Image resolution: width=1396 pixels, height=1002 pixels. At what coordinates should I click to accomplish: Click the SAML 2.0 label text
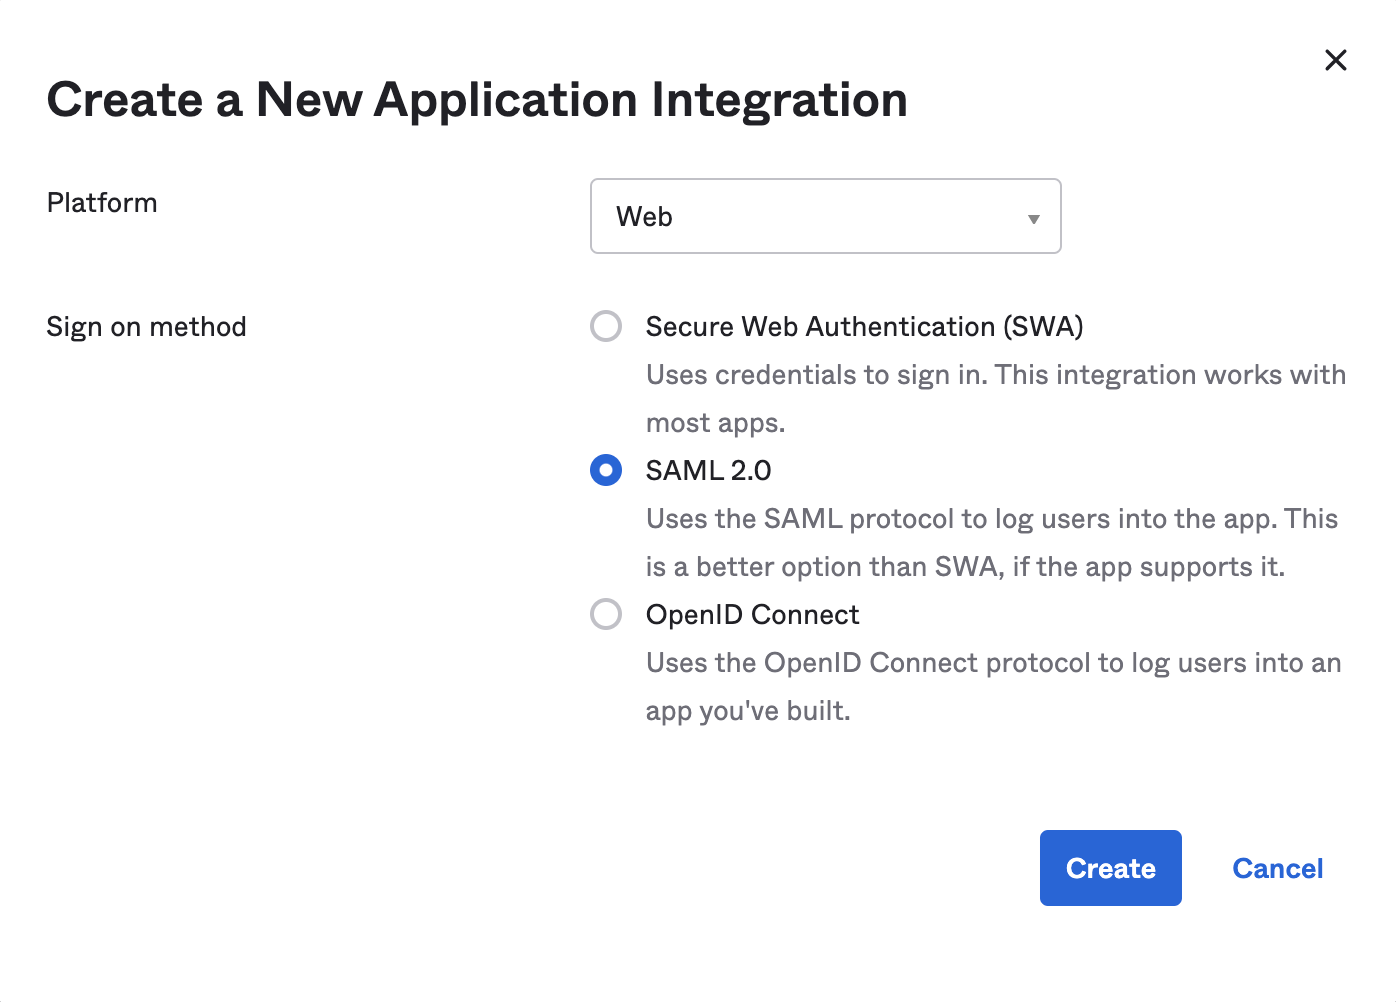click(708, 470)
